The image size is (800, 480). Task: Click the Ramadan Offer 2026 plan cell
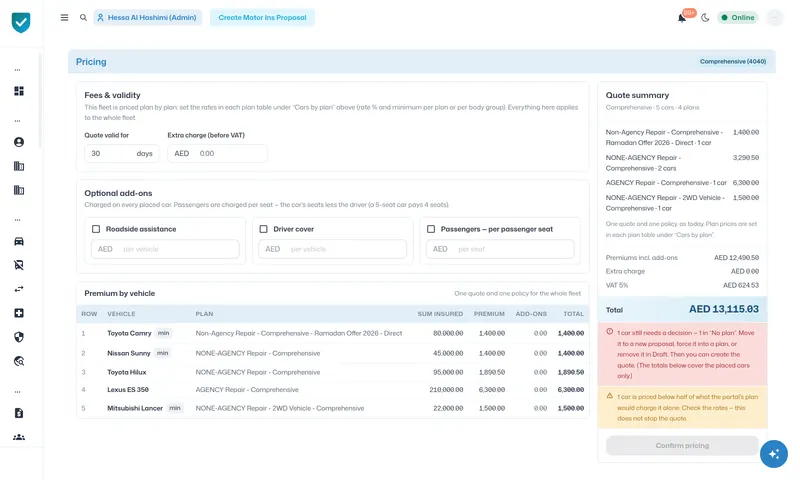pyautogui.click(x=298, y=333)
